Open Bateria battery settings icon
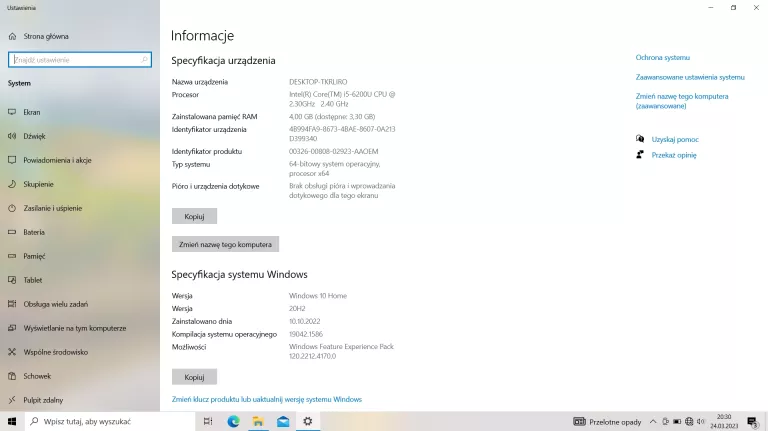 [12, 232]
